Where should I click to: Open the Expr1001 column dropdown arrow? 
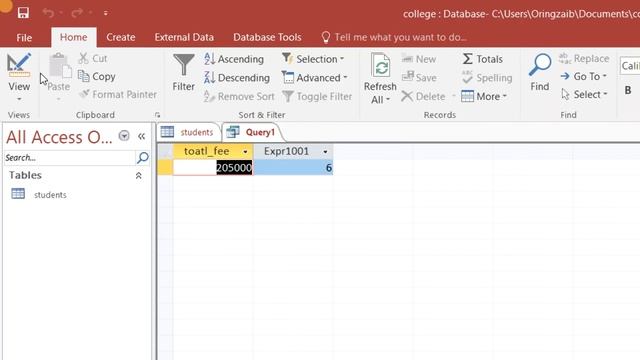[325, 152]
